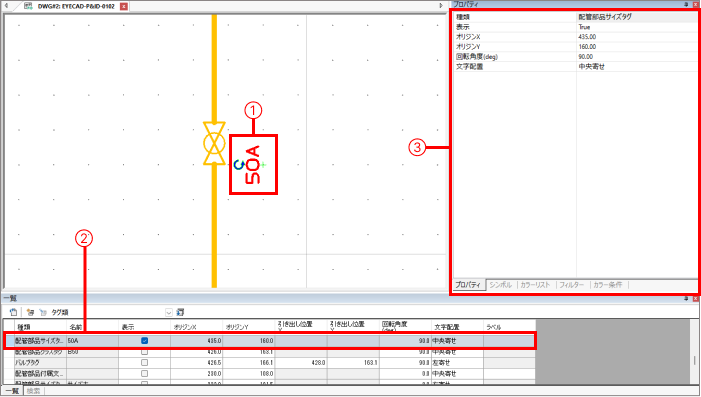Switch to the シンボル tab
This screenshot has height=397, width=701.
pyautogui.click(x=501, y=285)
